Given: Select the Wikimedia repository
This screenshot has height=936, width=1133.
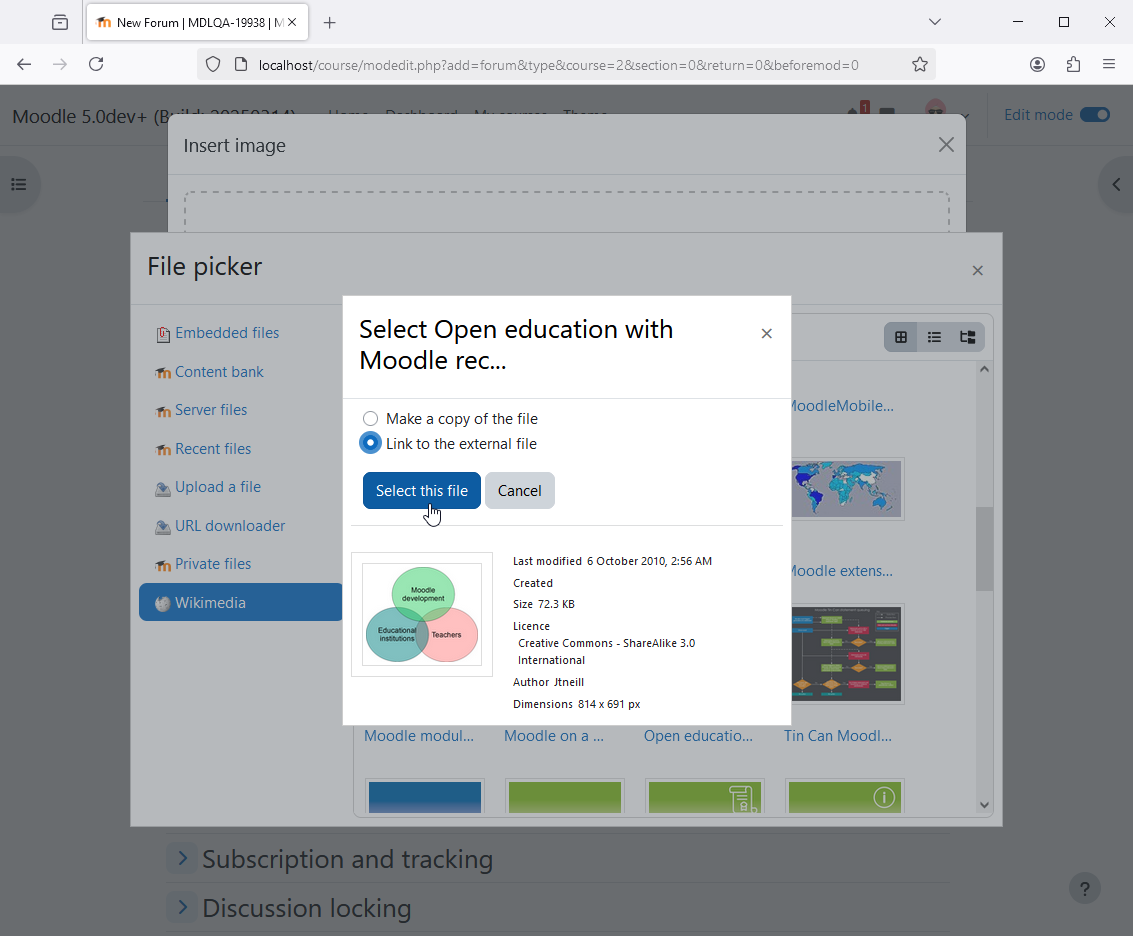Looking at the screenshot, I should tap(241, 602).
